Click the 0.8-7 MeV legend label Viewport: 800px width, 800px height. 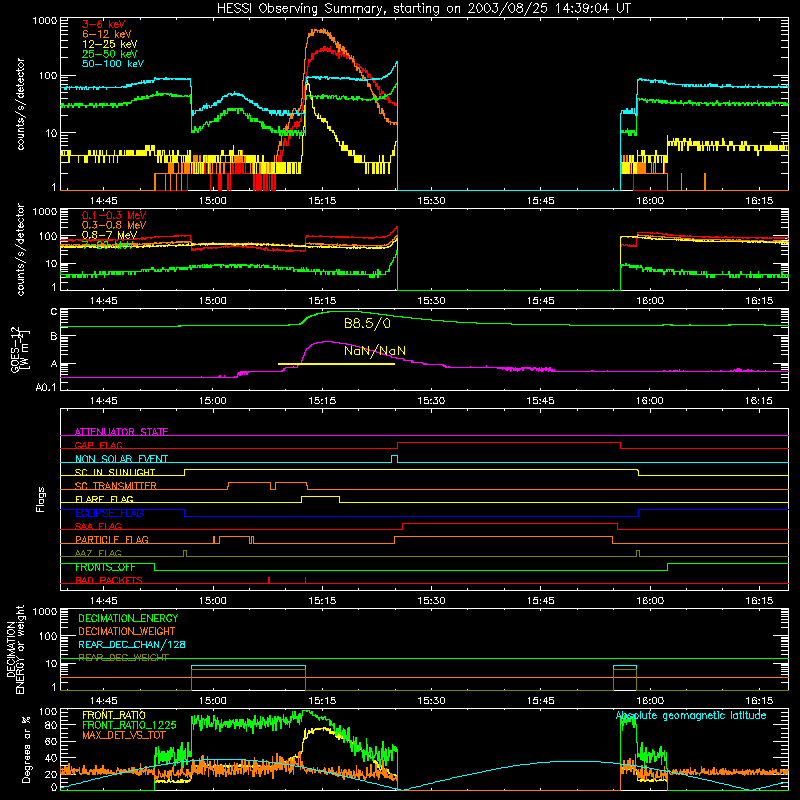point(109,235)
